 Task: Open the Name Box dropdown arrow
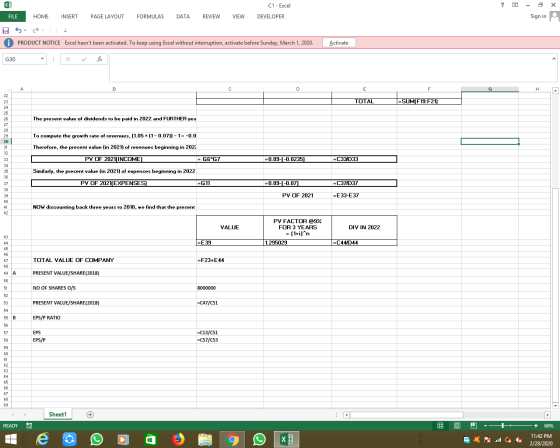pos(42,59)
